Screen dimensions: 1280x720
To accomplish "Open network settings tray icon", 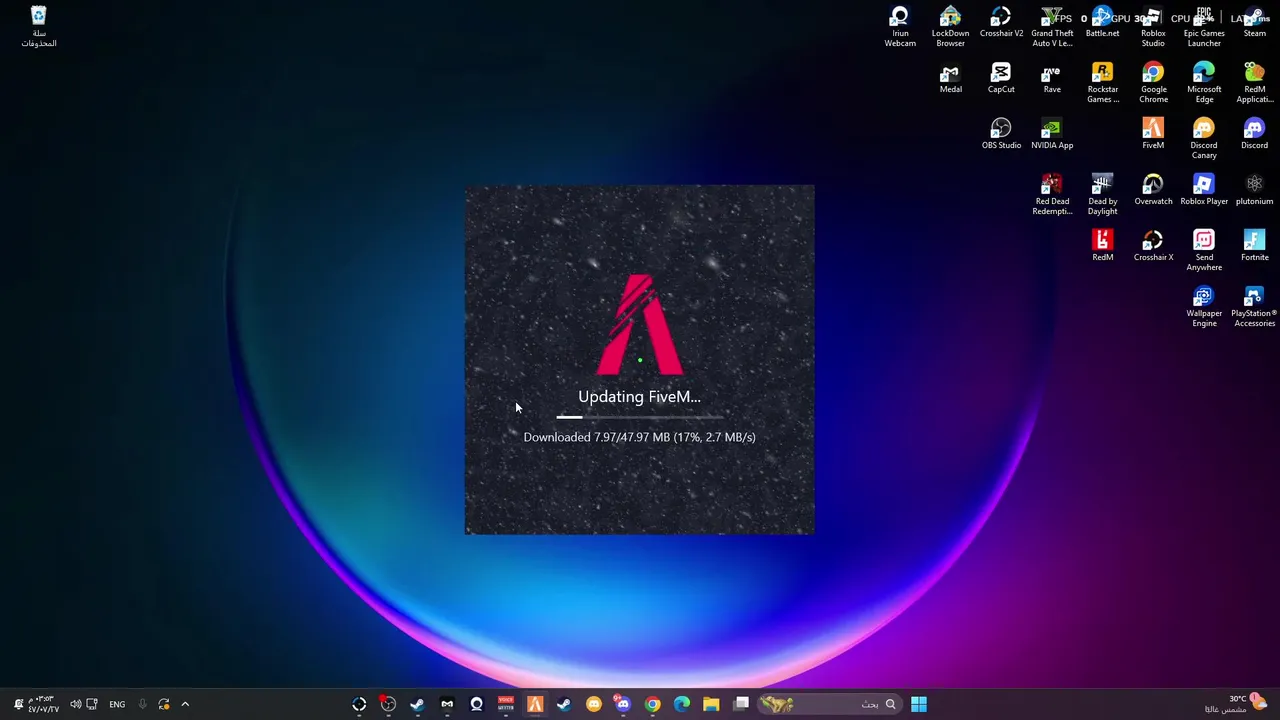I will [92, 704].
